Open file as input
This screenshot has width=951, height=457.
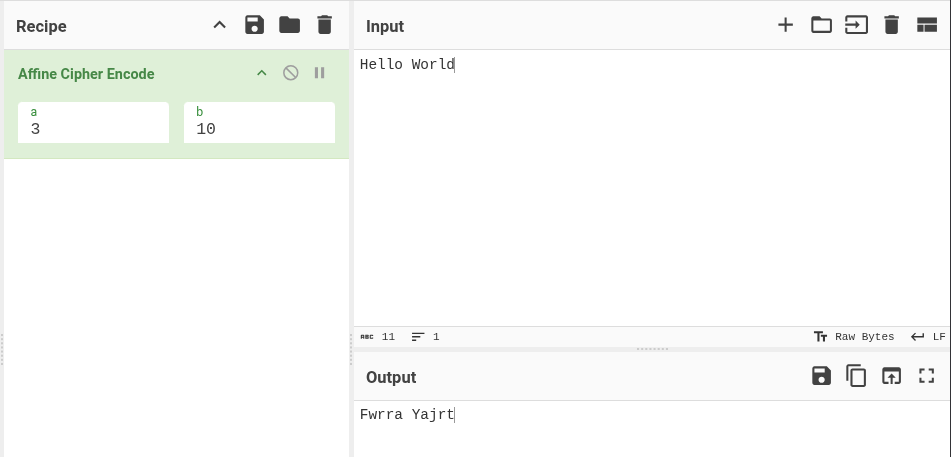click(856, 25)
